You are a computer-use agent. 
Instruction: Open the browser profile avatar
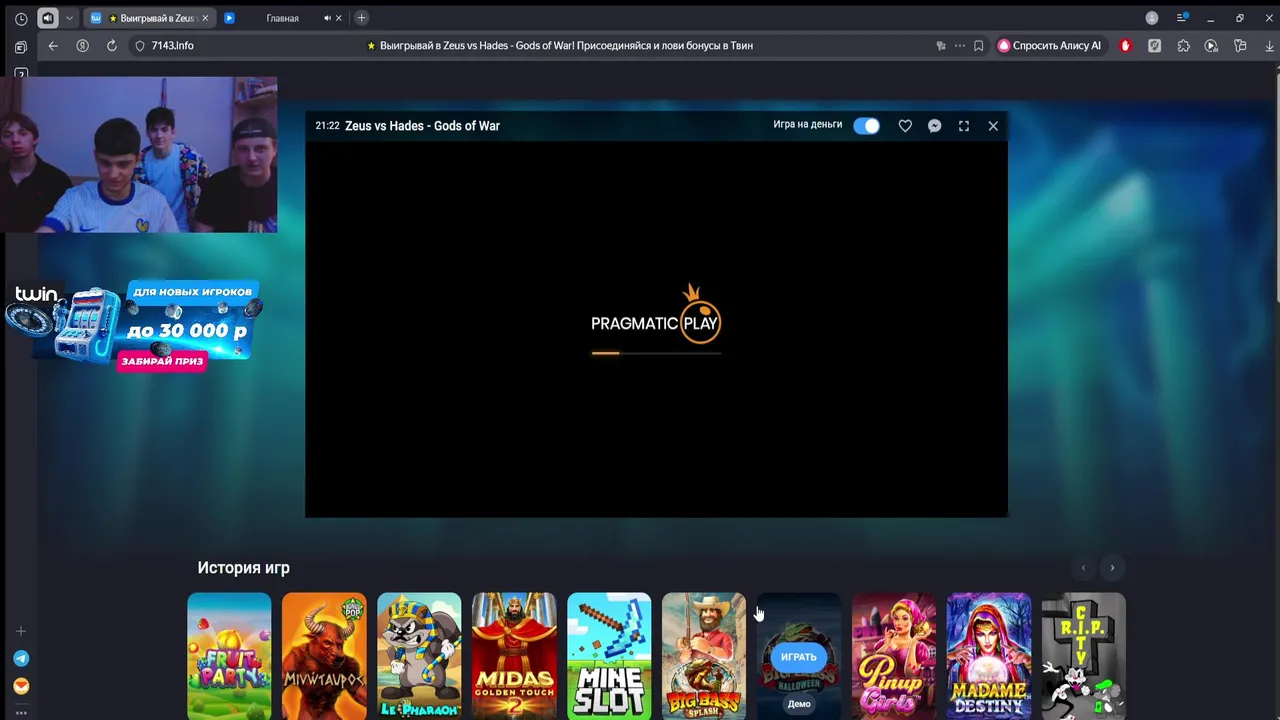pyautogui.click(x=1152, y=18)
